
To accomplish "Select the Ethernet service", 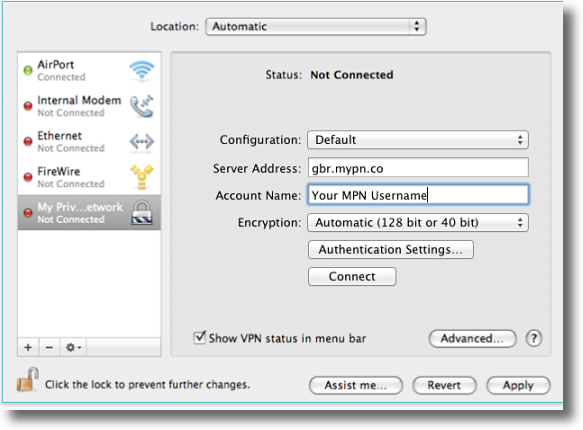I will click(x=89, y=142).
